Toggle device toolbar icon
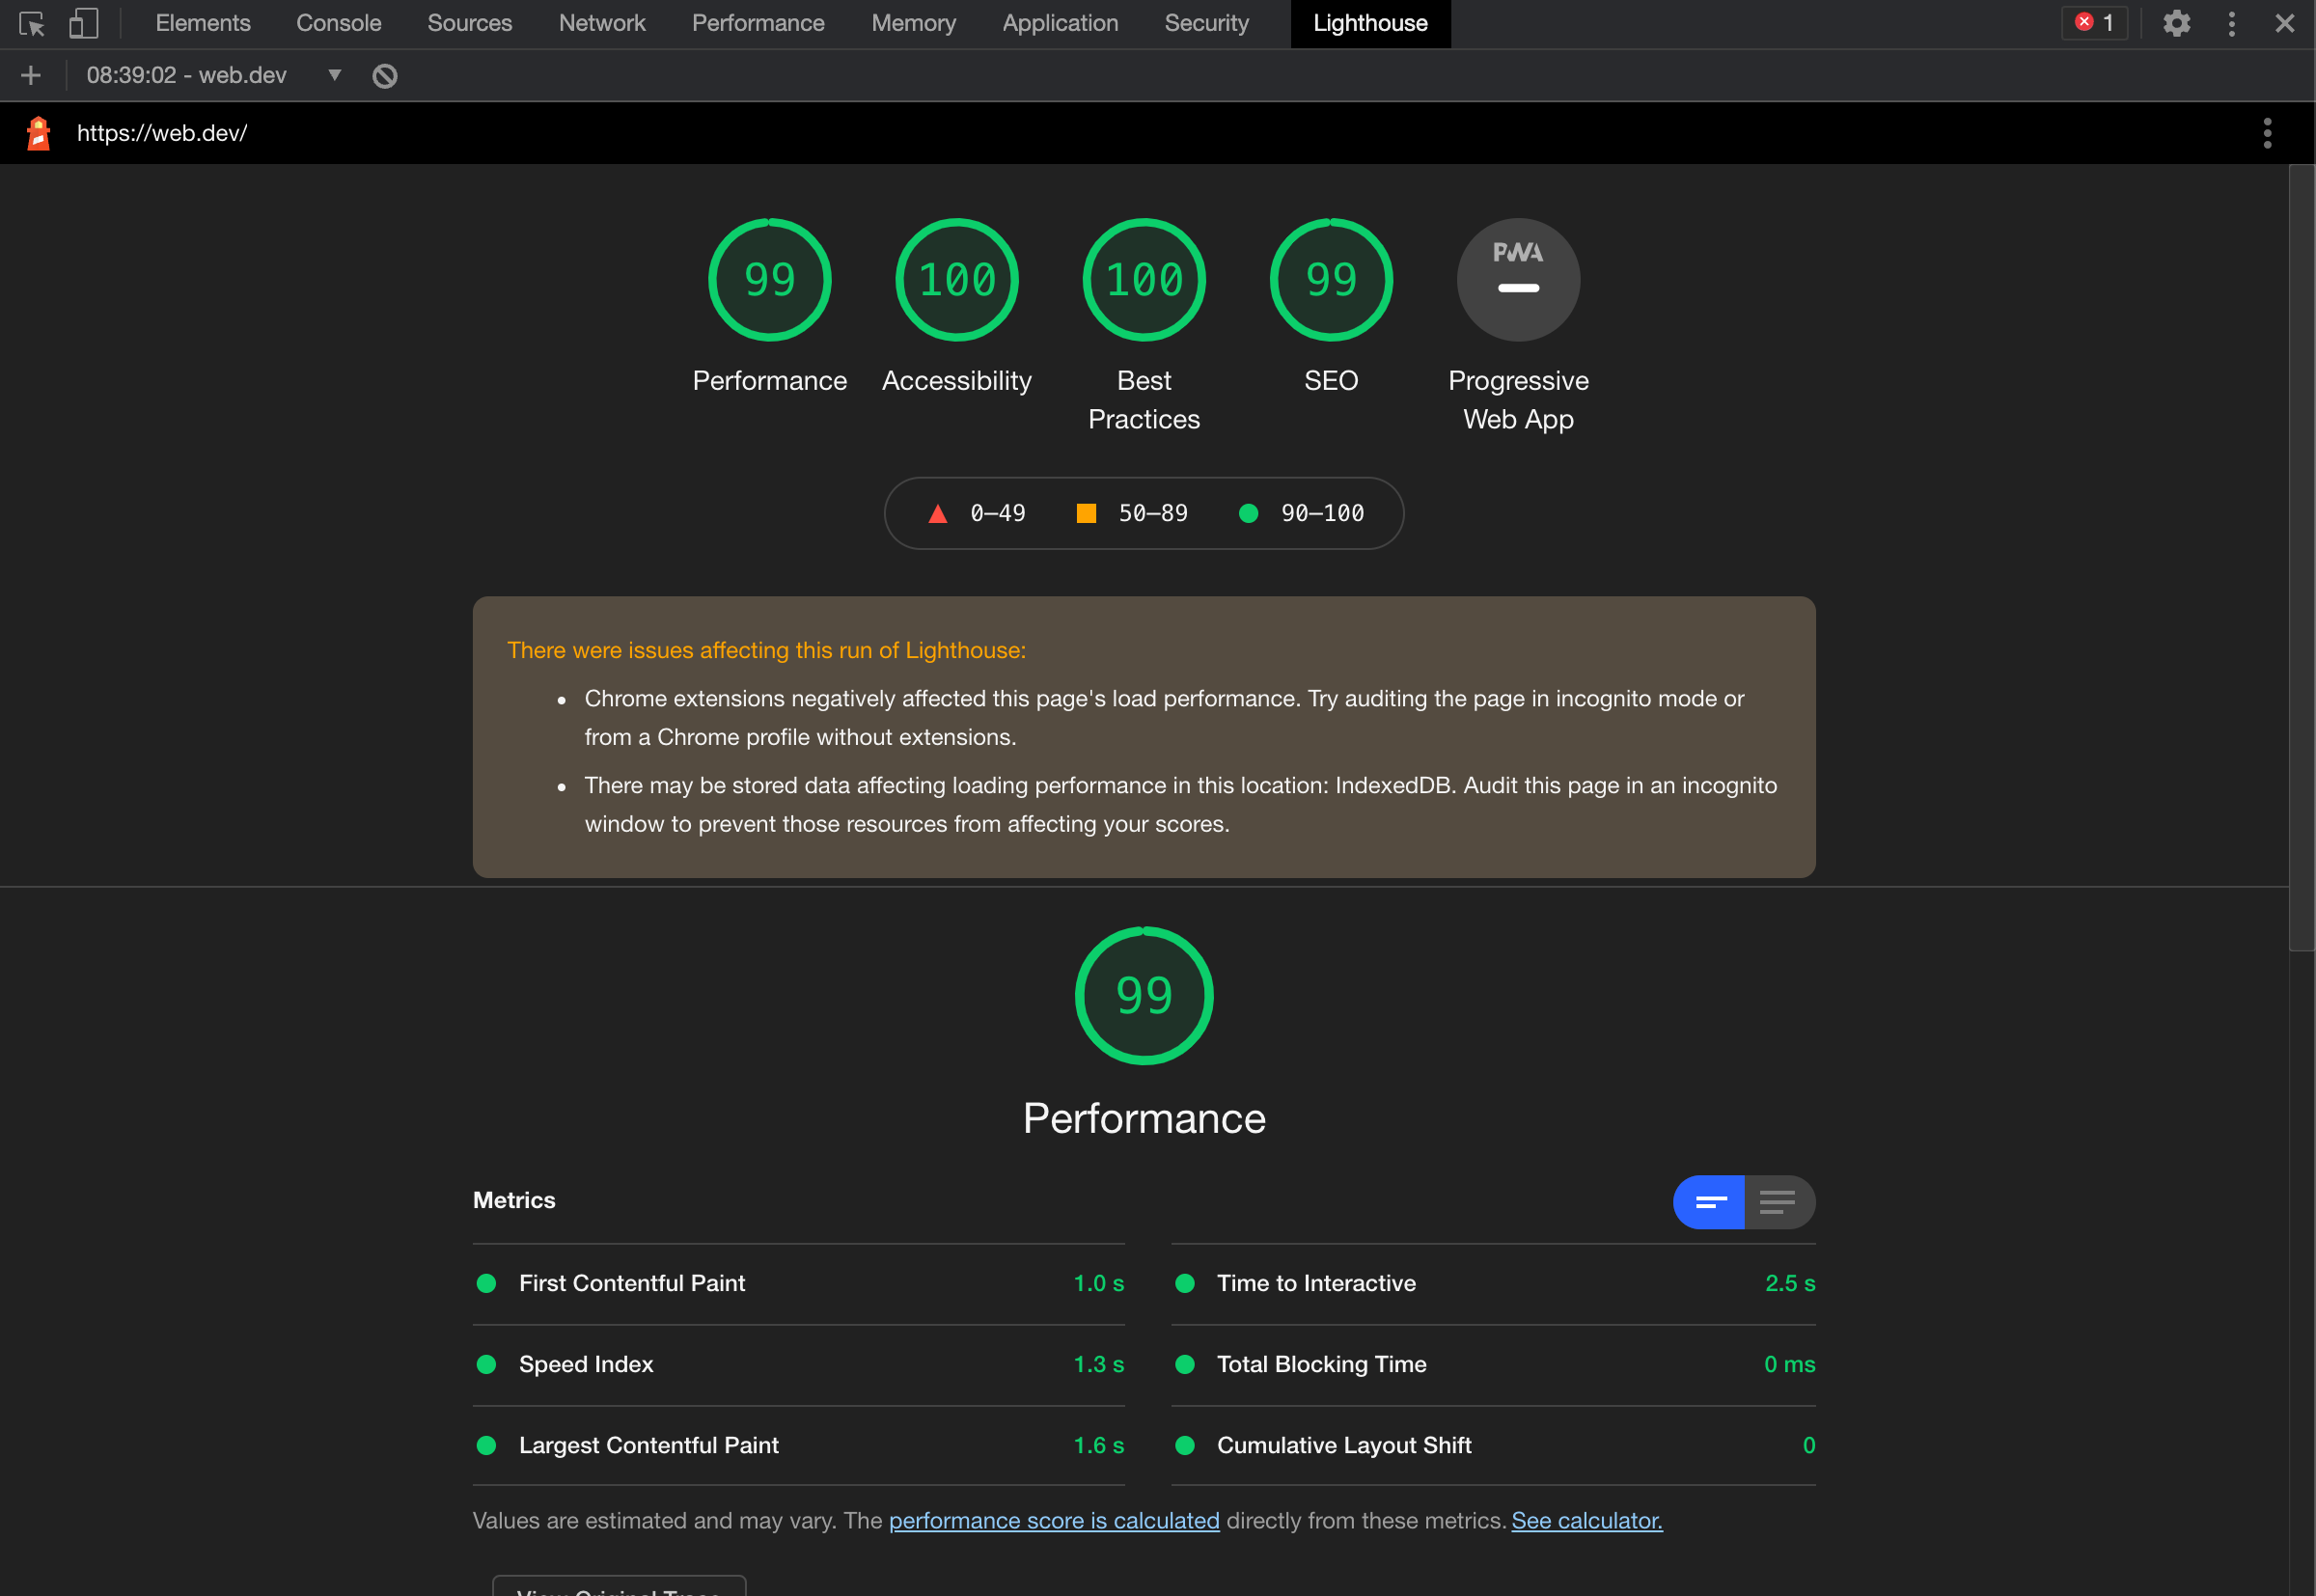The width and height of the screenshot is (2316, 1596). click(83, 23)
